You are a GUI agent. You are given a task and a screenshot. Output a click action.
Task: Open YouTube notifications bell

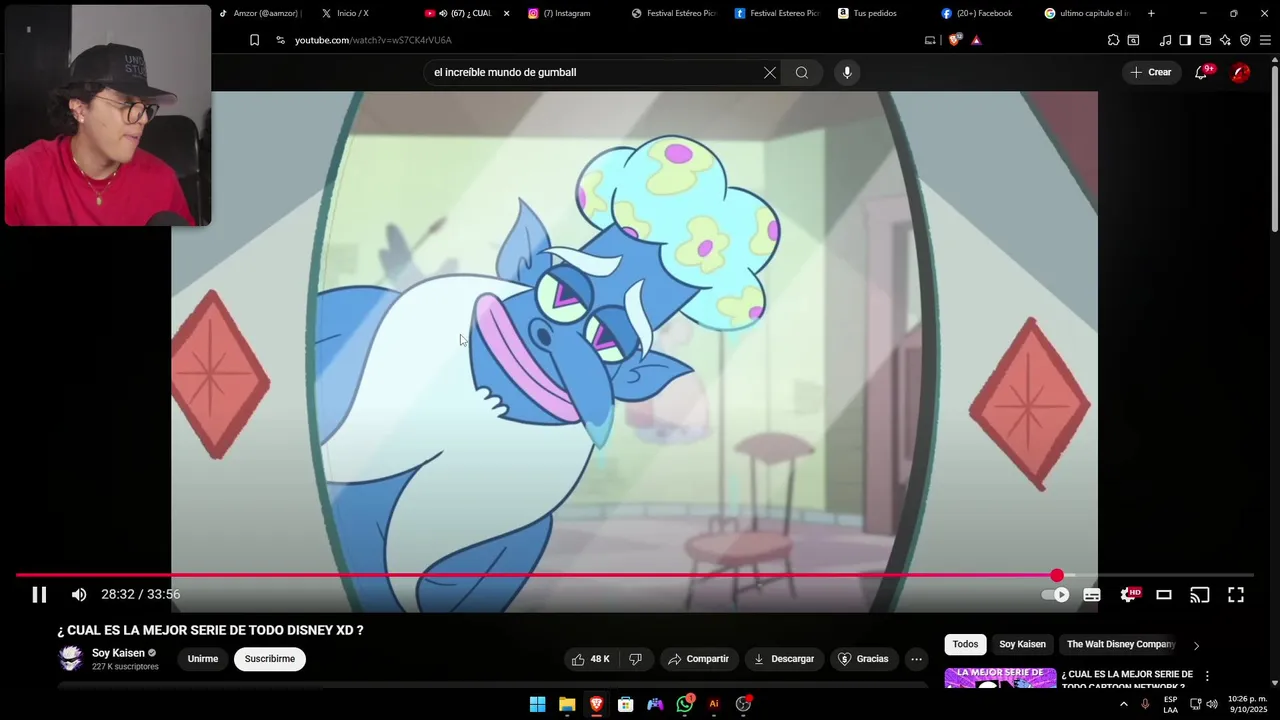point(1201,72)
